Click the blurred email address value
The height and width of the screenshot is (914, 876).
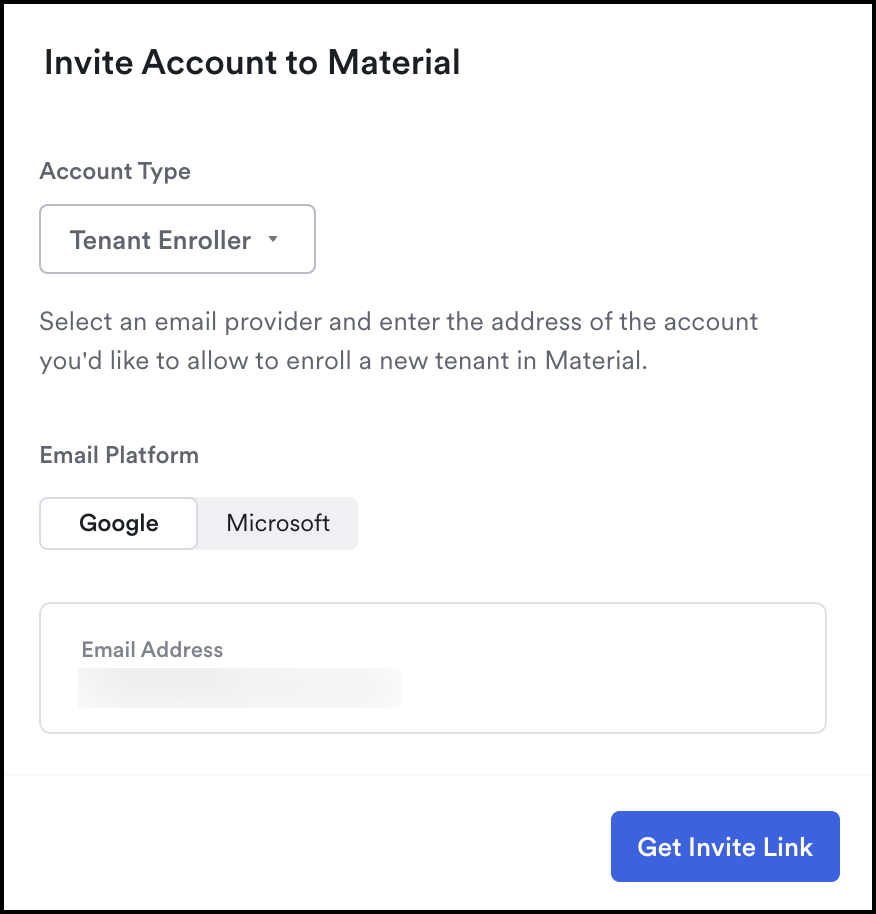[240, 688]
